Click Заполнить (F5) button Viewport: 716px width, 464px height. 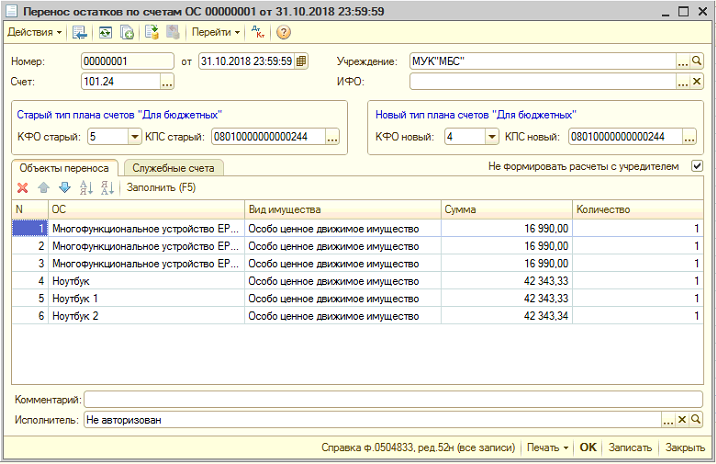161,188
